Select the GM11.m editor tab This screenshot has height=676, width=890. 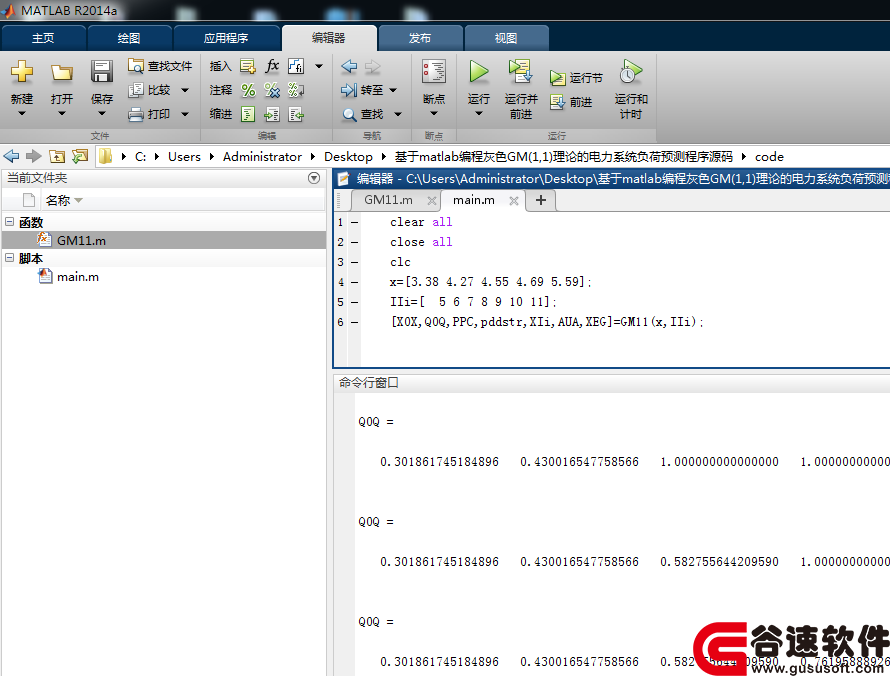point(388,200)
